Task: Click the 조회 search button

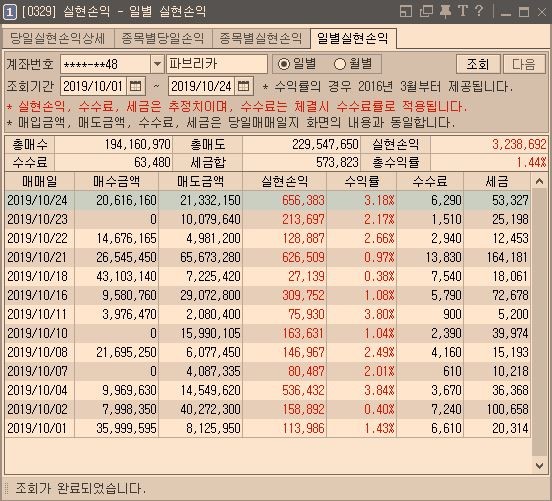Action: (x=478, y=64)
